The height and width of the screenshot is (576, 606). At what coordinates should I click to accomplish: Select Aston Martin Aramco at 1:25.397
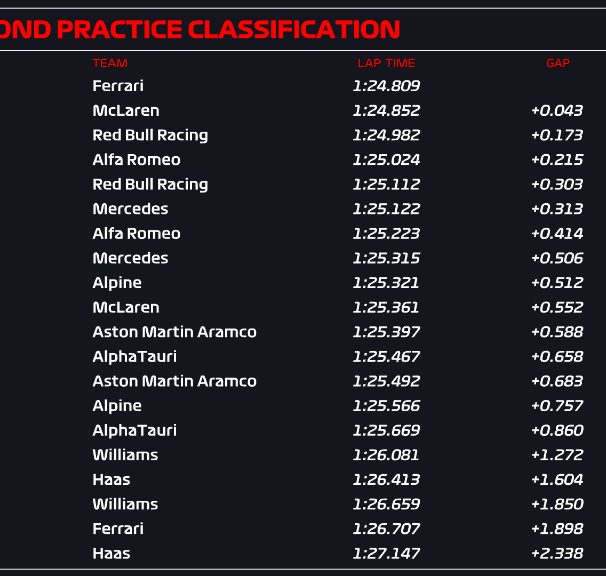174,332
